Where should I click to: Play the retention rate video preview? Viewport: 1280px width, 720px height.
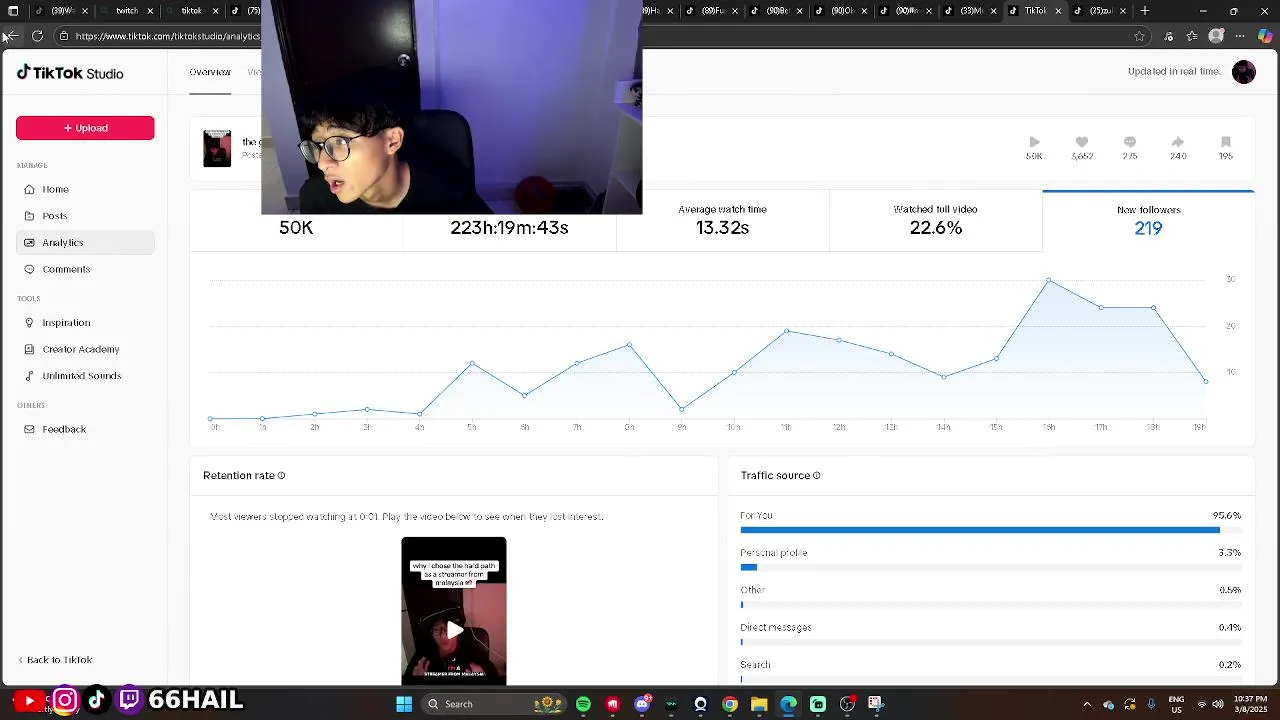(454, 630)
